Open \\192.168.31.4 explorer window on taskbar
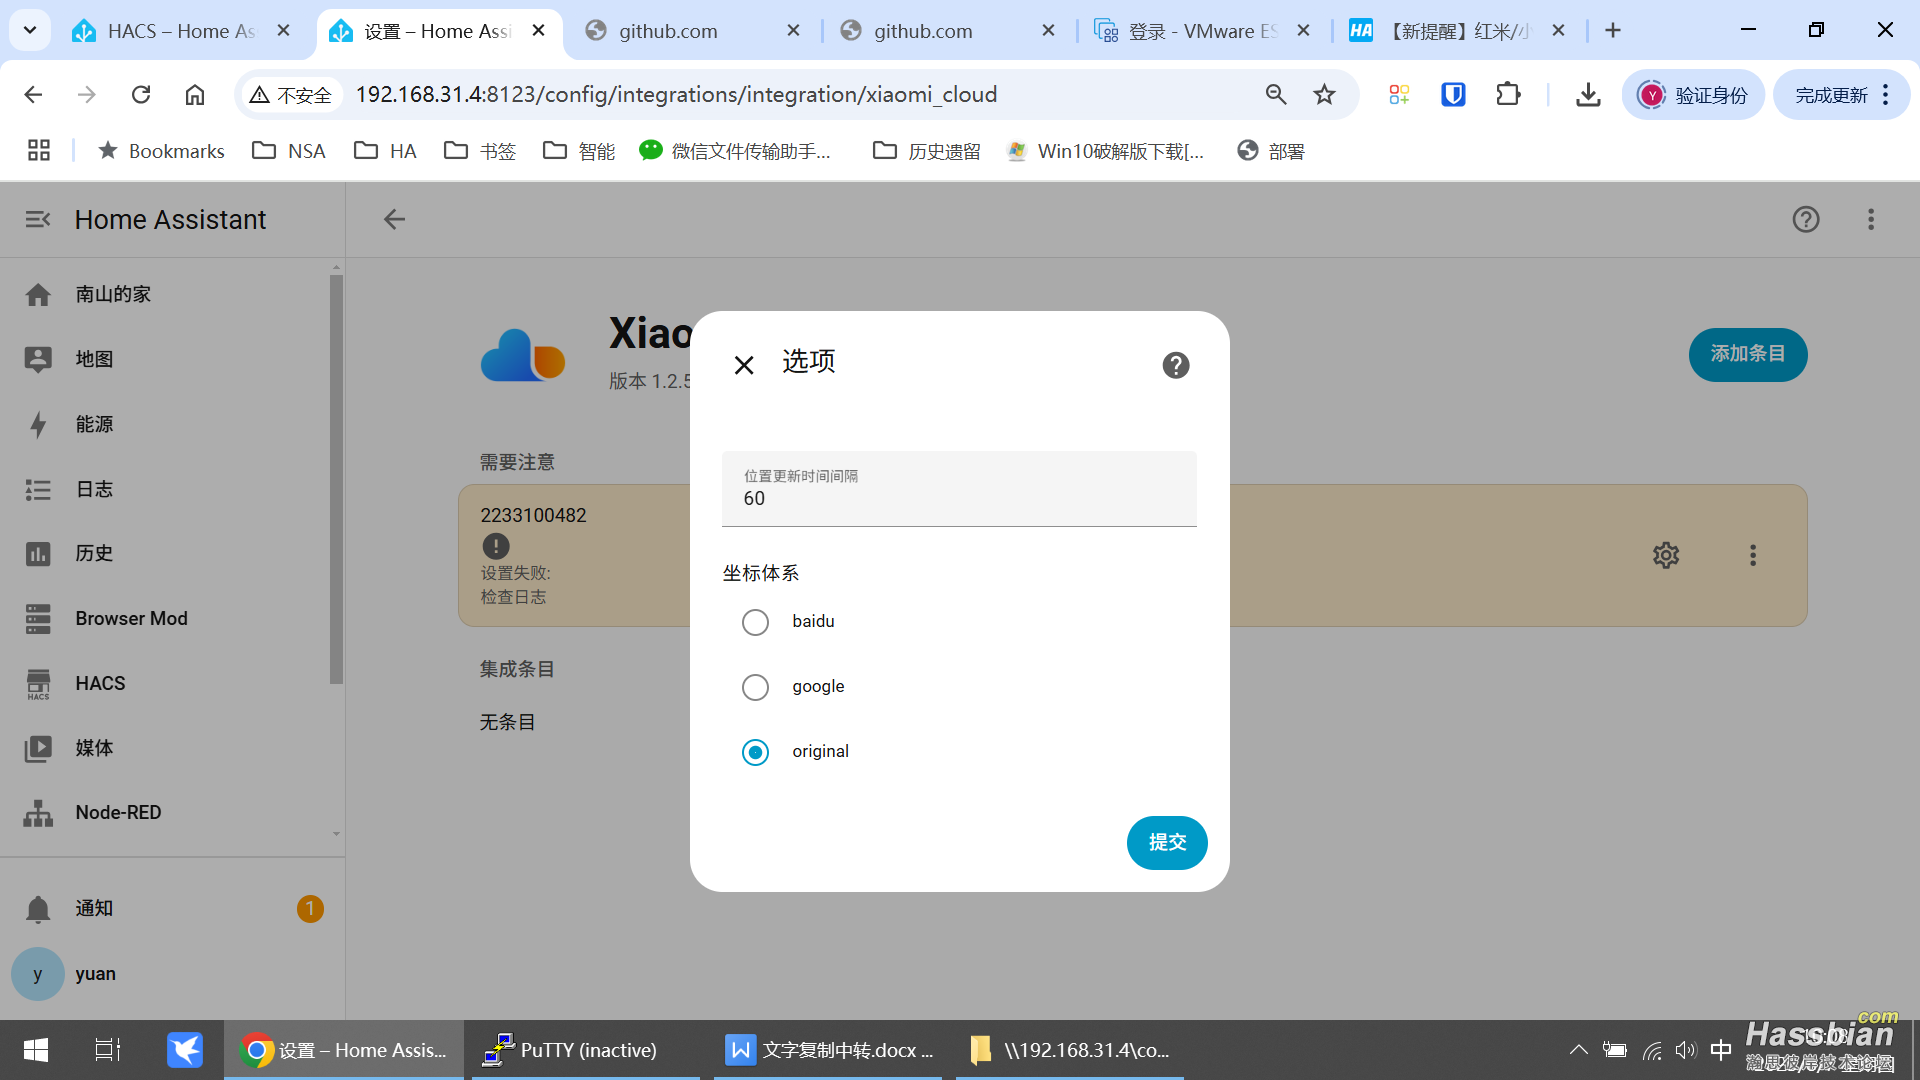Screen dimensions: 1920x1080 tap(1070, 1050)
